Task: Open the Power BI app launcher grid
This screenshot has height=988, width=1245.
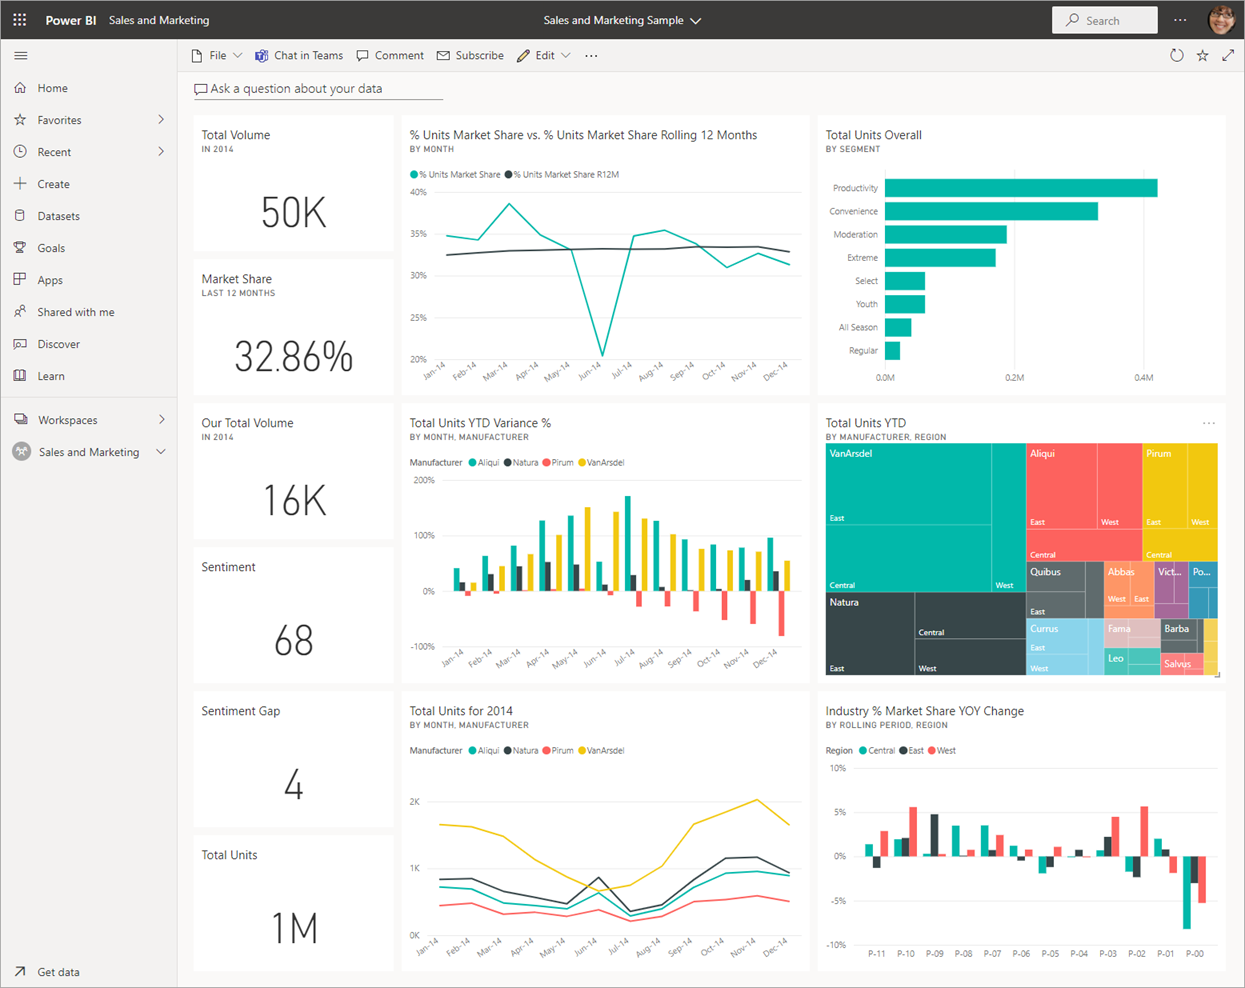Action: coord(19,20)
